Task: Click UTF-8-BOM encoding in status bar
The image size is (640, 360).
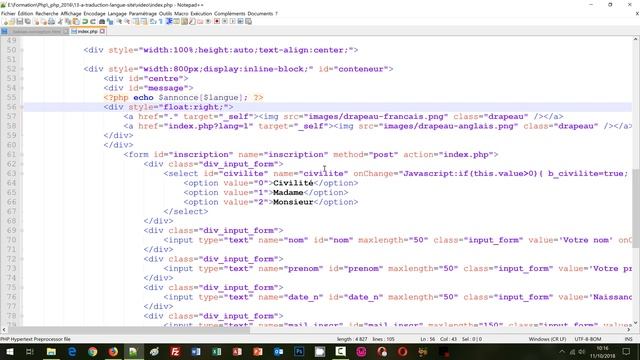Action: [x=588, y=339]
